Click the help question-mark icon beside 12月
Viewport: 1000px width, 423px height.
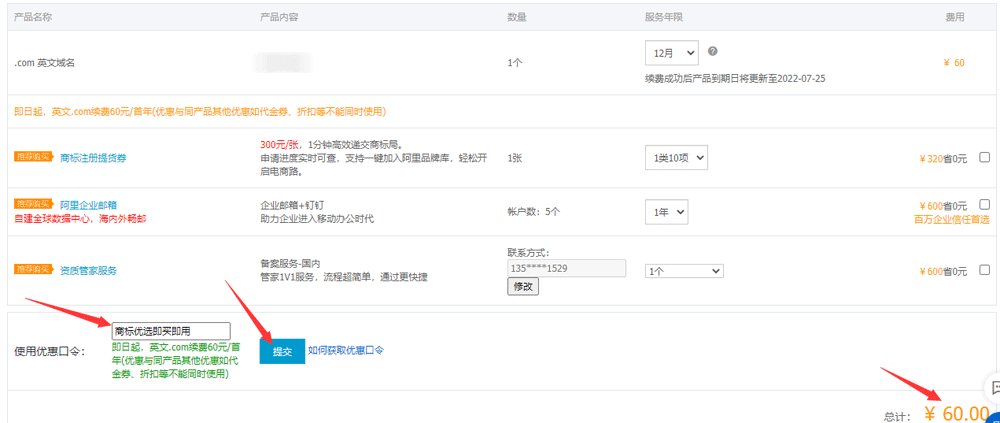tap(712, 51)
